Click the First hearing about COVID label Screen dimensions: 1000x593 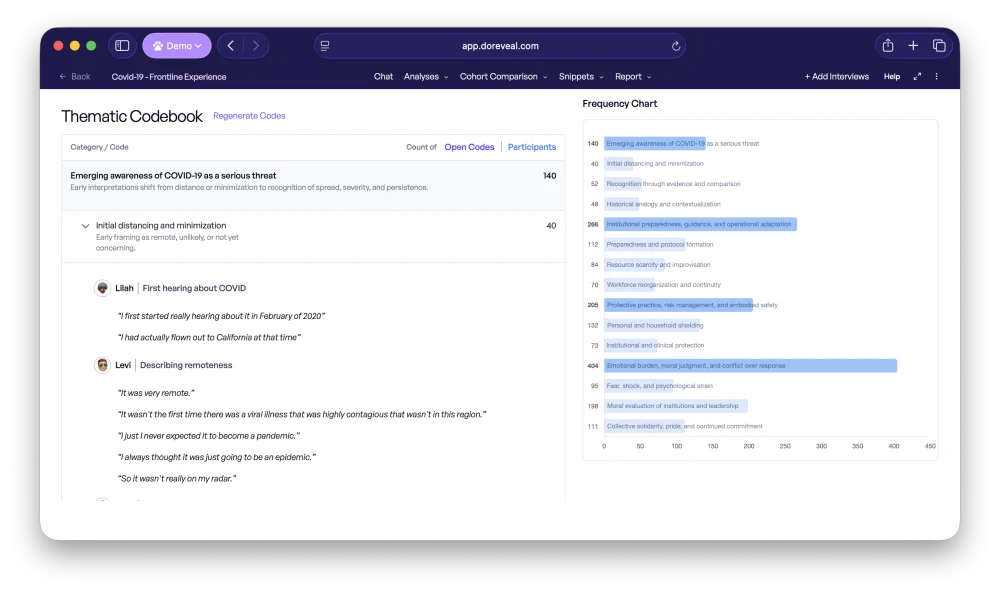194,288
